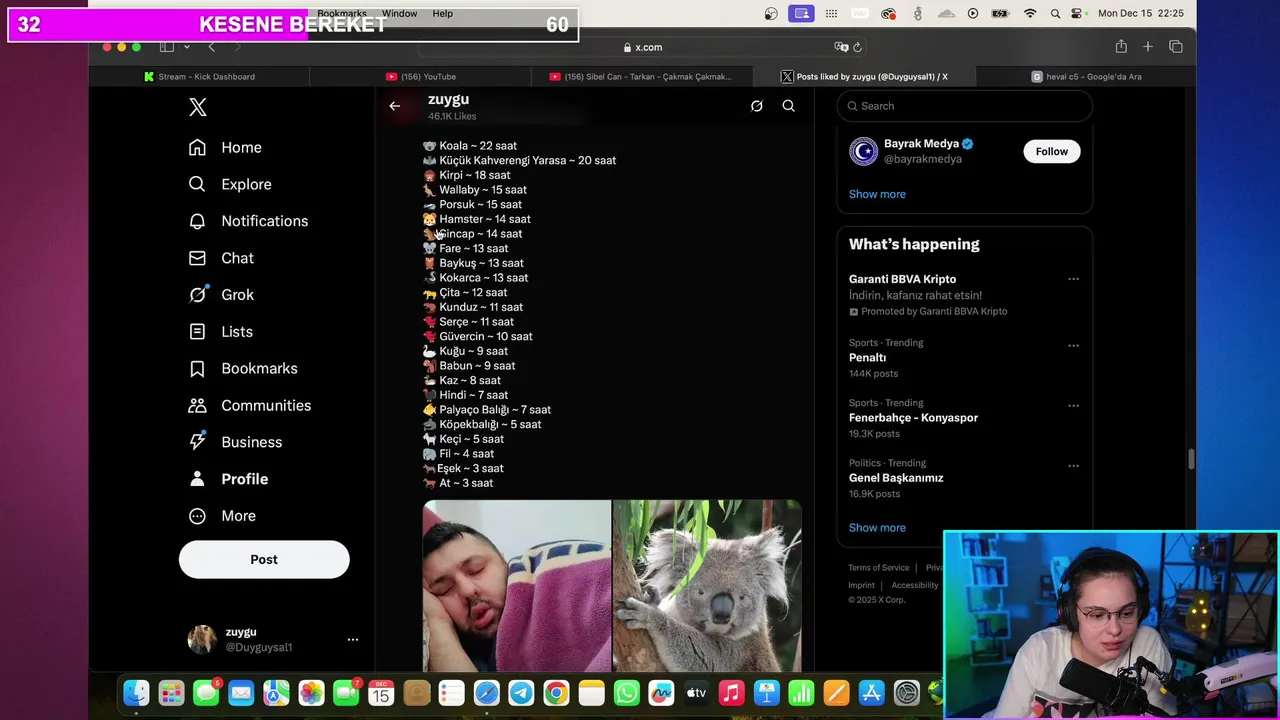Select the Posts liked by zuygu tab
Screen dimensions: 1280x720
[864, 76]
